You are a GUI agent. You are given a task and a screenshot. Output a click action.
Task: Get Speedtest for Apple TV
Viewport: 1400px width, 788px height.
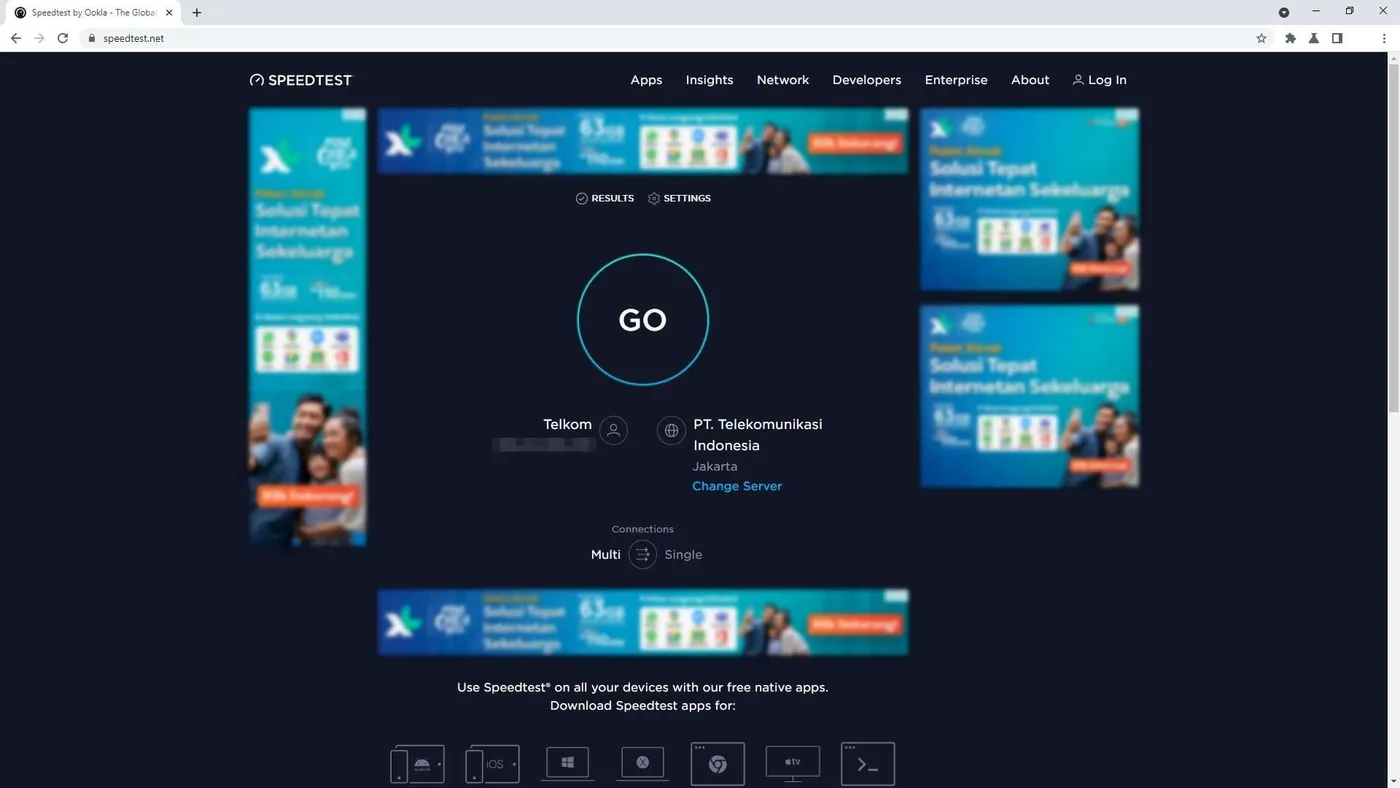tap(793, 763)
